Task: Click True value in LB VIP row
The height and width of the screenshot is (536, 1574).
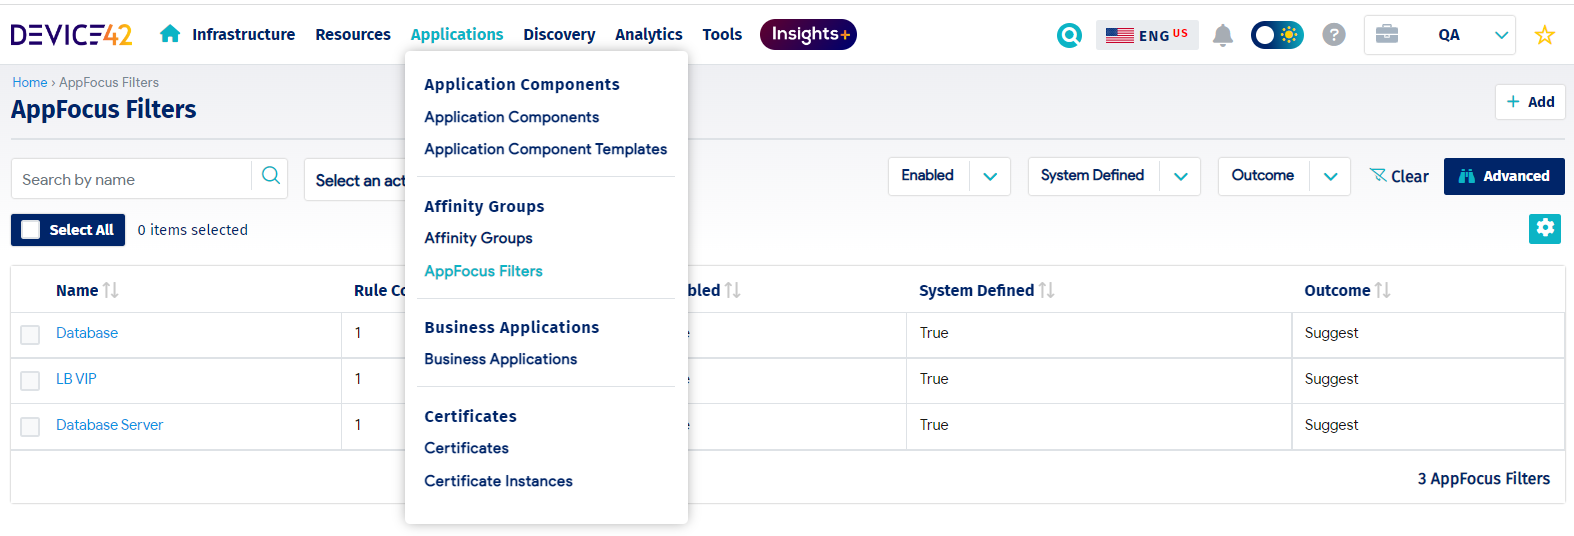Action: [x=934, y=379]
